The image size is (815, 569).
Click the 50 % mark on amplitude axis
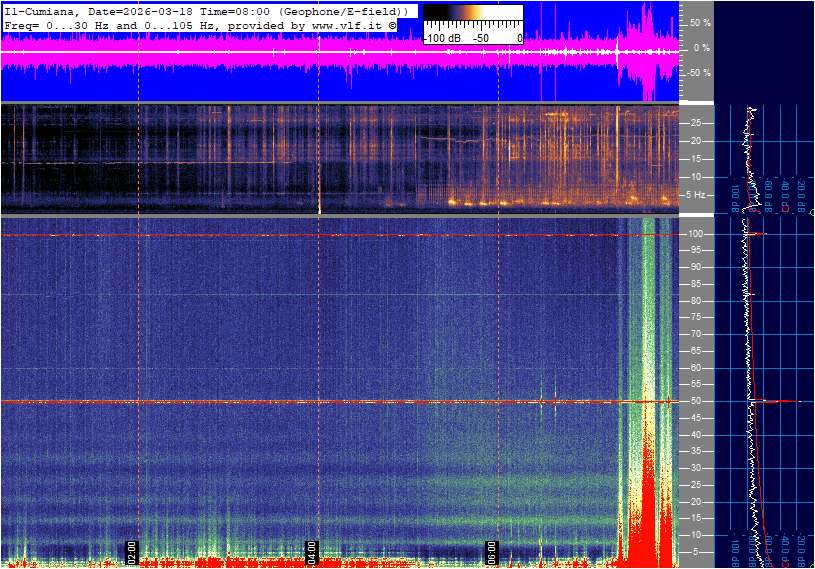[x=700, y=22]
